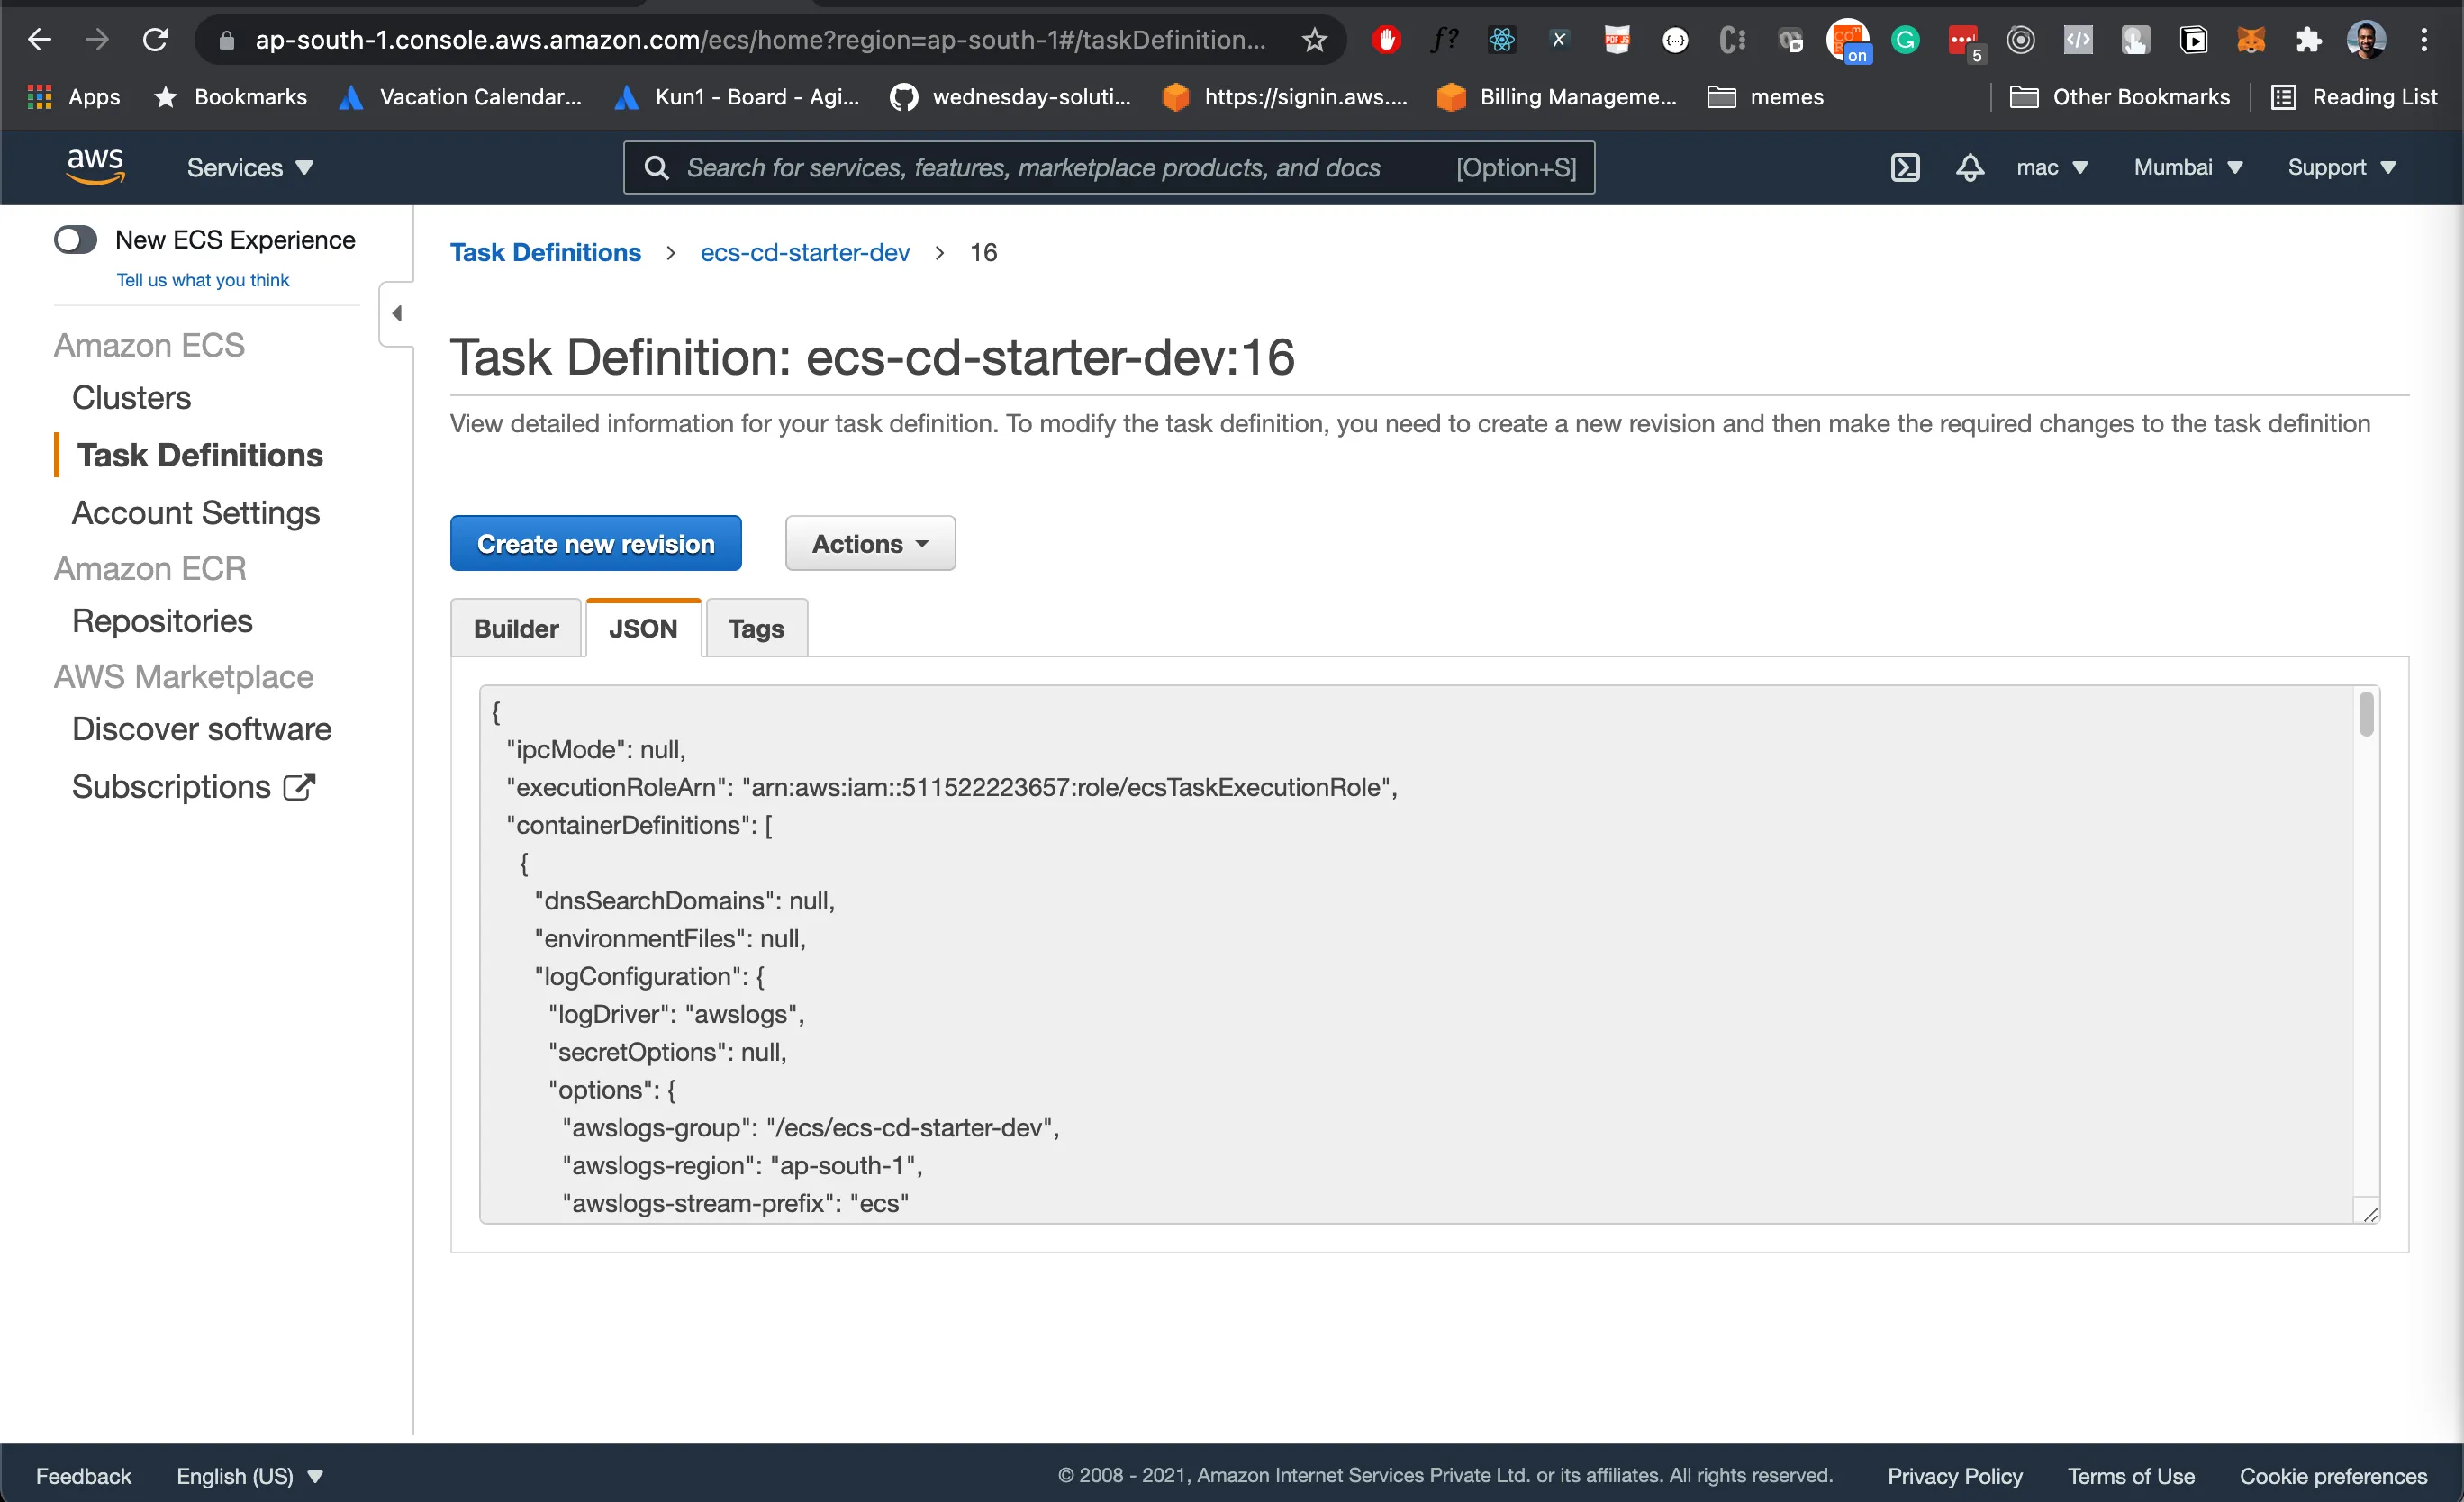Click ecs-cd-starter-dev breadcrumb link

coord(805,253)
